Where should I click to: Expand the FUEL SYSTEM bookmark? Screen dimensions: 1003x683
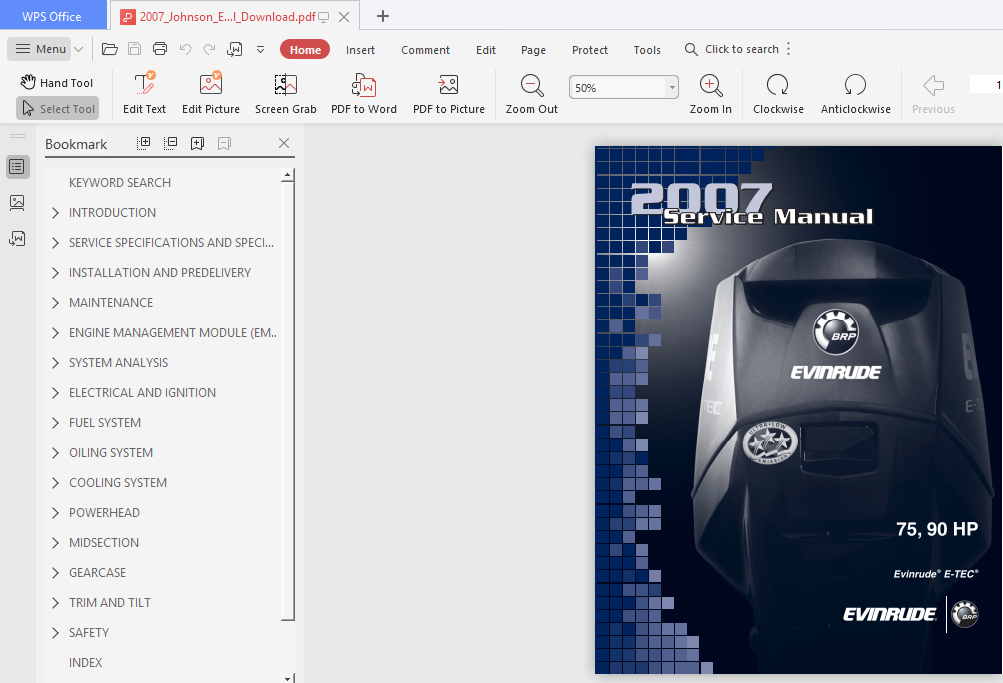pos(55,423)
